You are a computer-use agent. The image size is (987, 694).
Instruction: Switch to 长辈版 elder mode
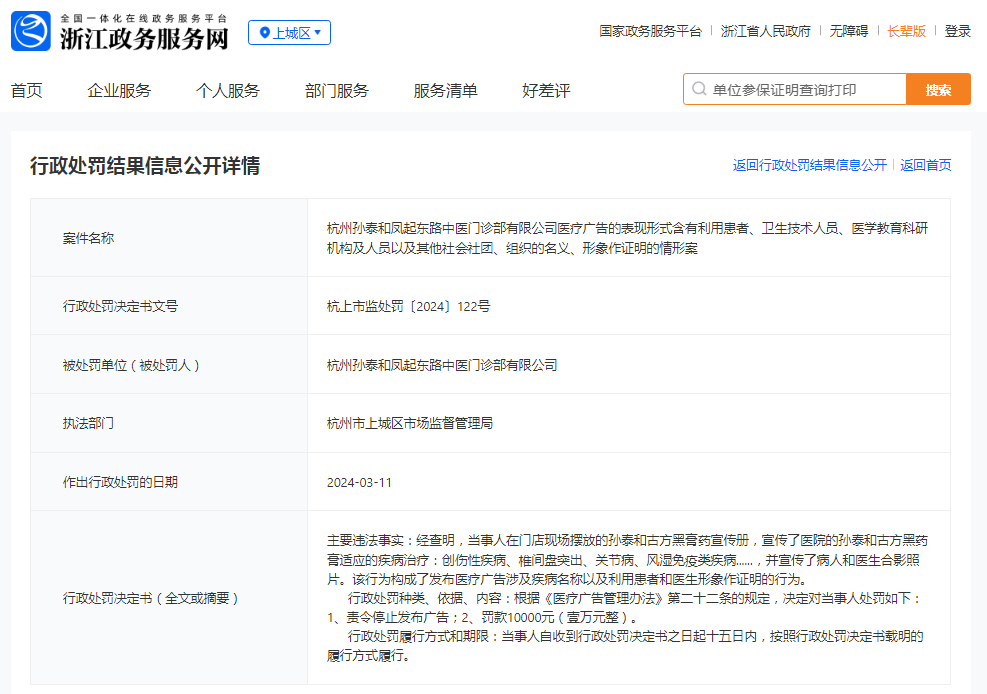pyautogui.click(x=906, y=31)
